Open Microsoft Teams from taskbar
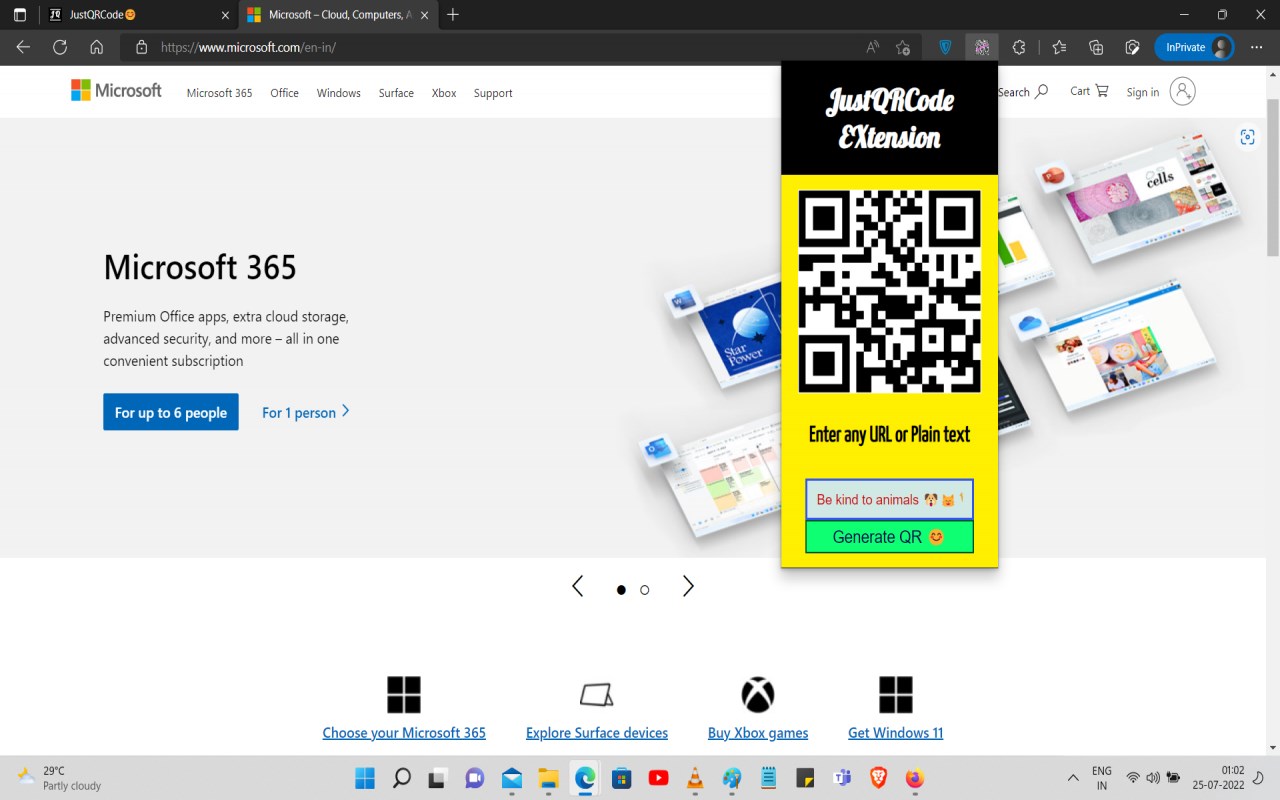This screenshot has width=1280, height=800. [842, 778]
